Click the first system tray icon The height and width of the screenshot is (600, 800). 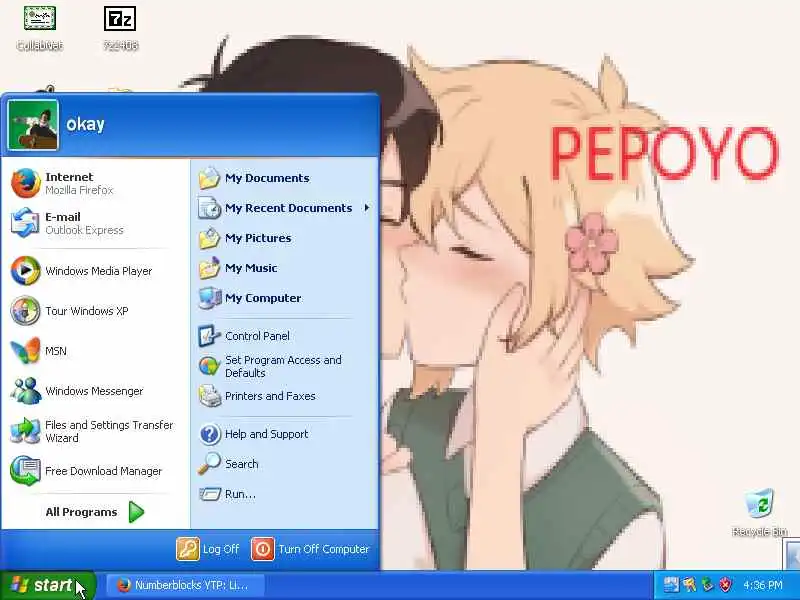point(671,585)
